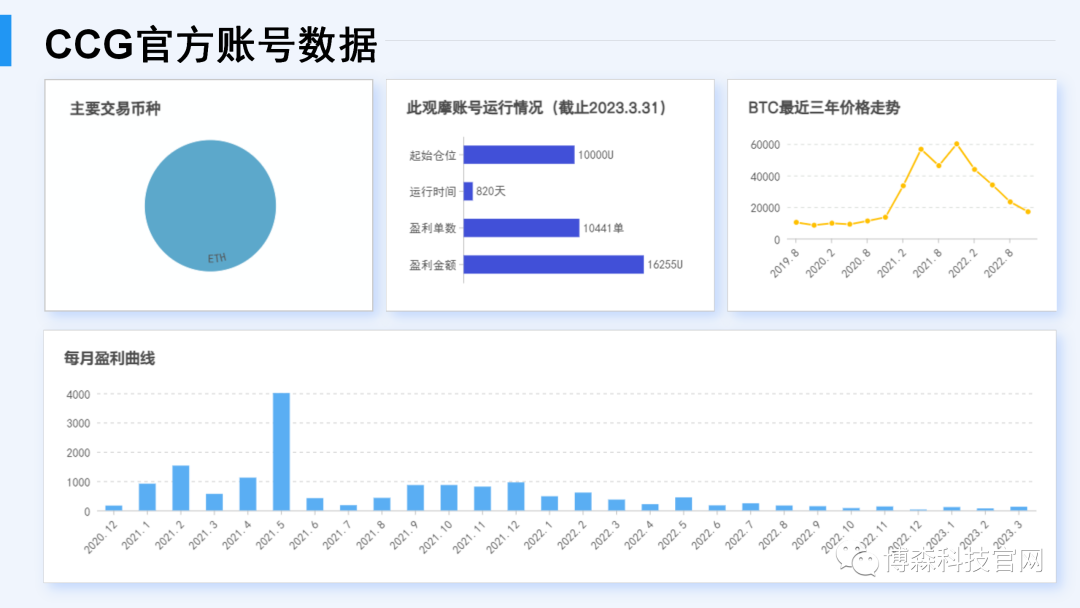Click the 10441单 value label
The image size is (1080, 608).
tap(603, 228)
